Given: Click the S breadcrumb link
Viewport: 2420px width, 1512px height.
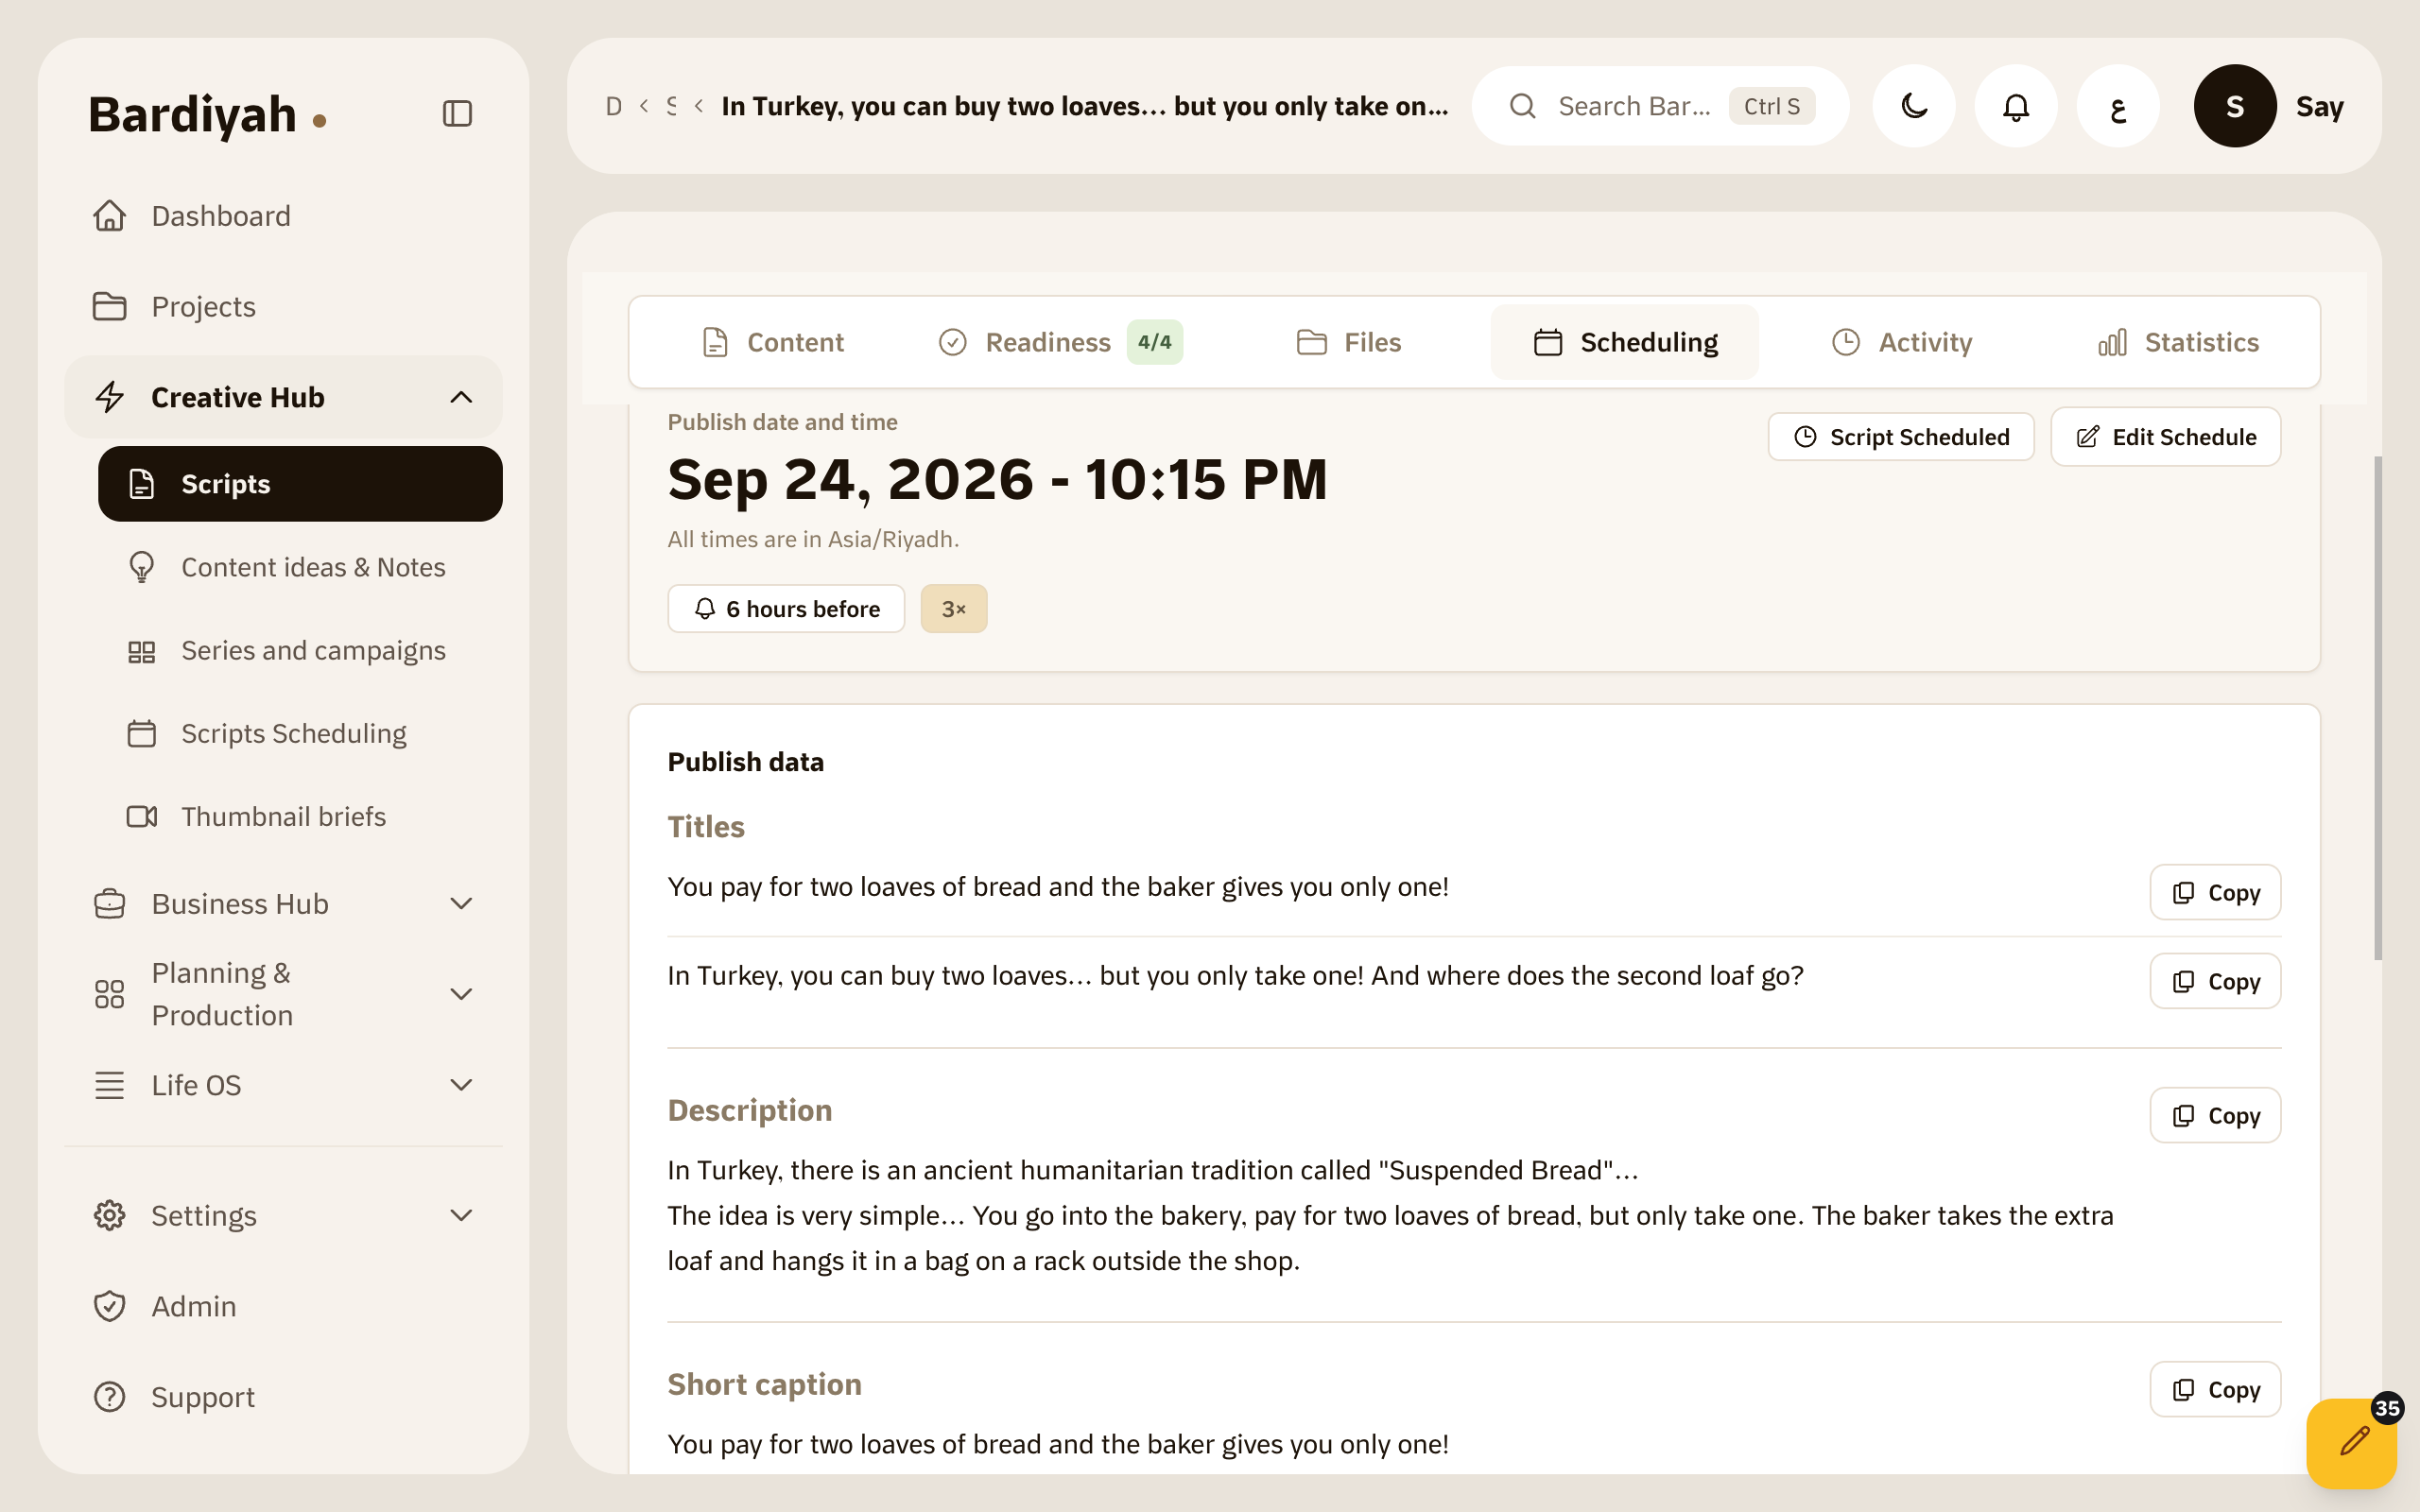Looking at the screenshot, I should pos(671,106).
